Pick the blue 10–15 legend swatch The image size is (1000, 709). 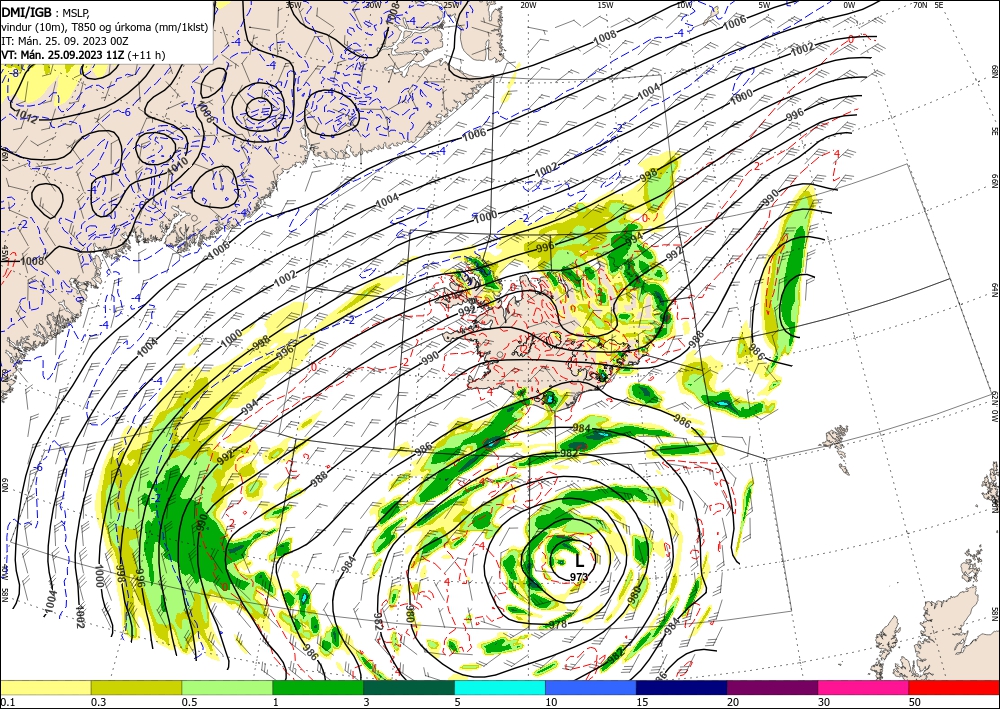point(591,687)
